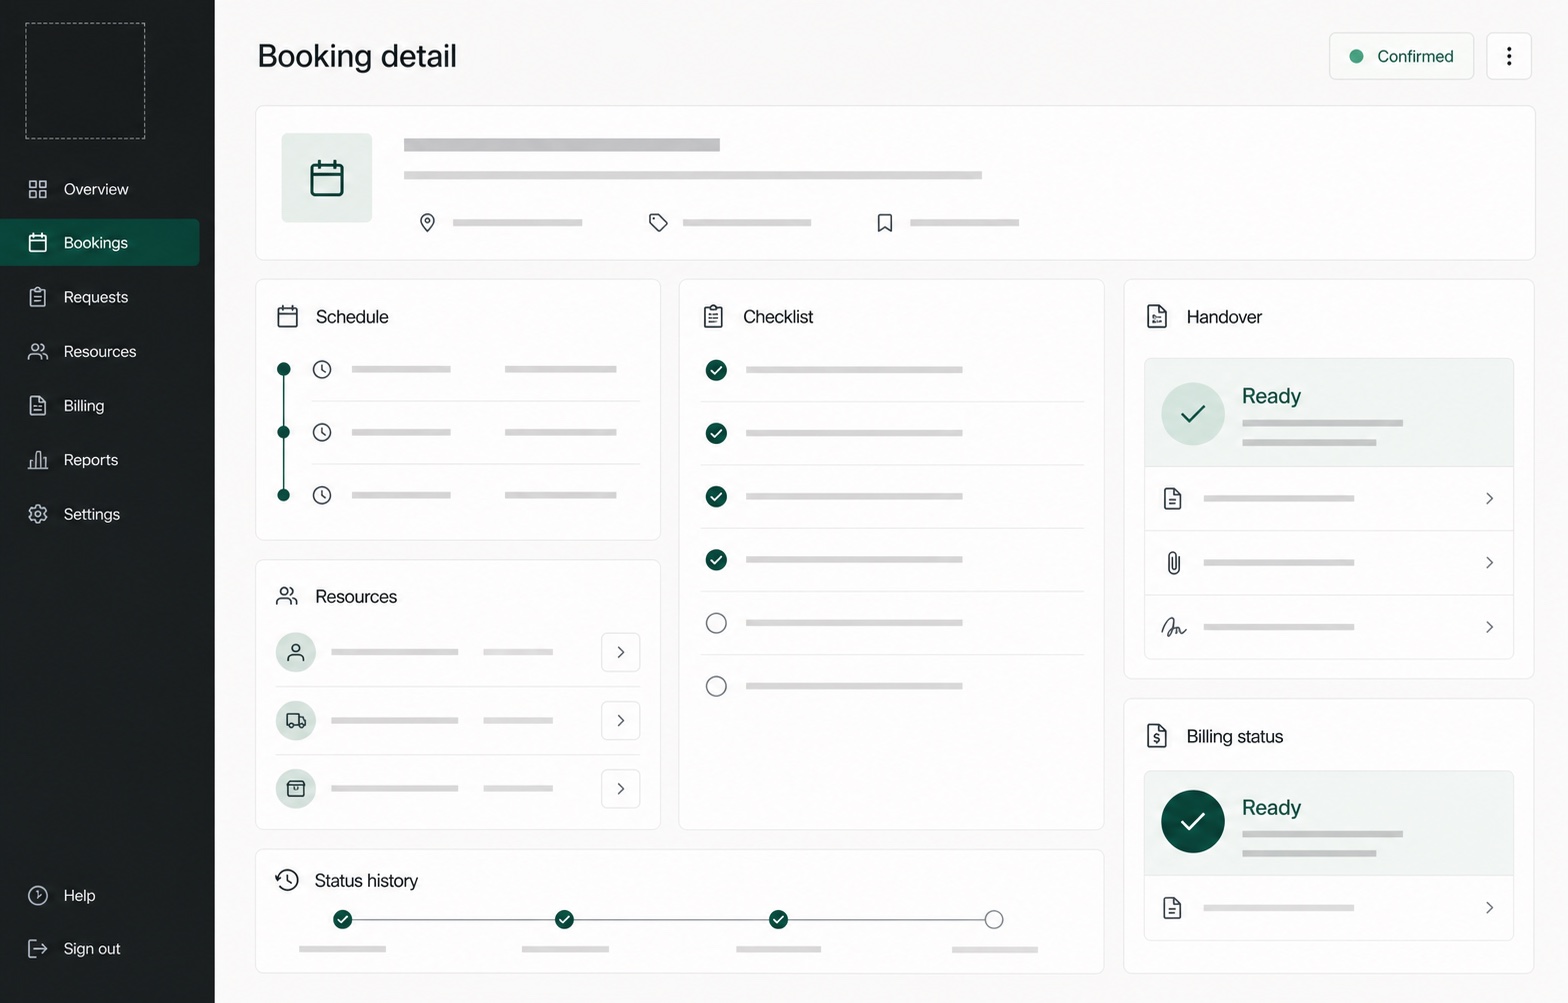
Task: Click the Billing status Ready checkmark circle
Action: 1193,822
